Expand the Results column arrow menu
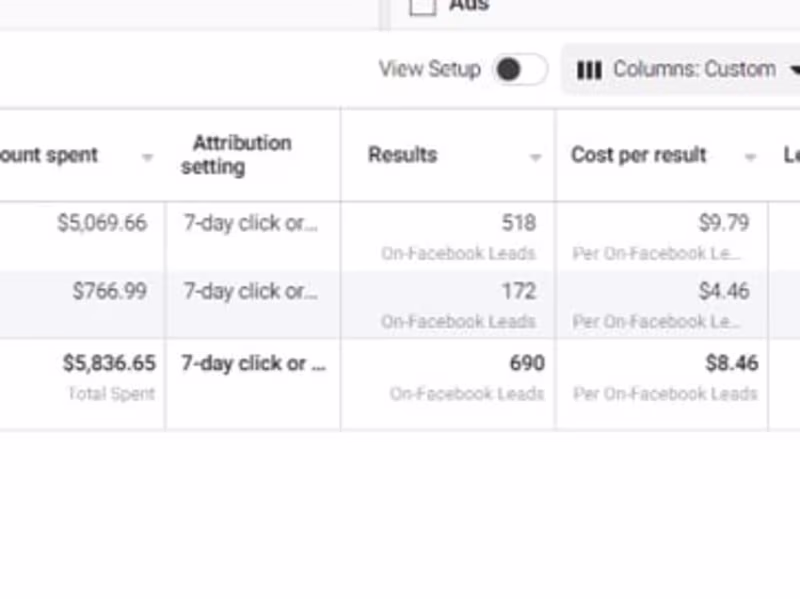This screenshot has height=599, width=800. point(535,157)
